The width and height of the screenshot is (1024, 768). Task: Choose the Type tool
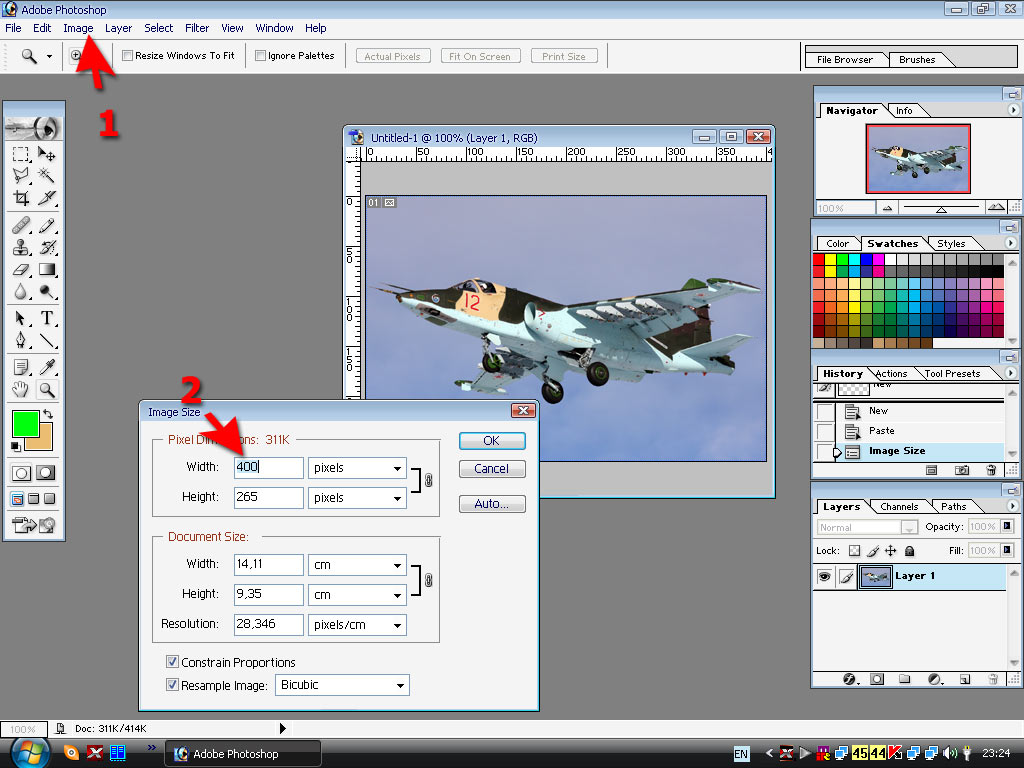pyautogui.click(x=47, y=318)
